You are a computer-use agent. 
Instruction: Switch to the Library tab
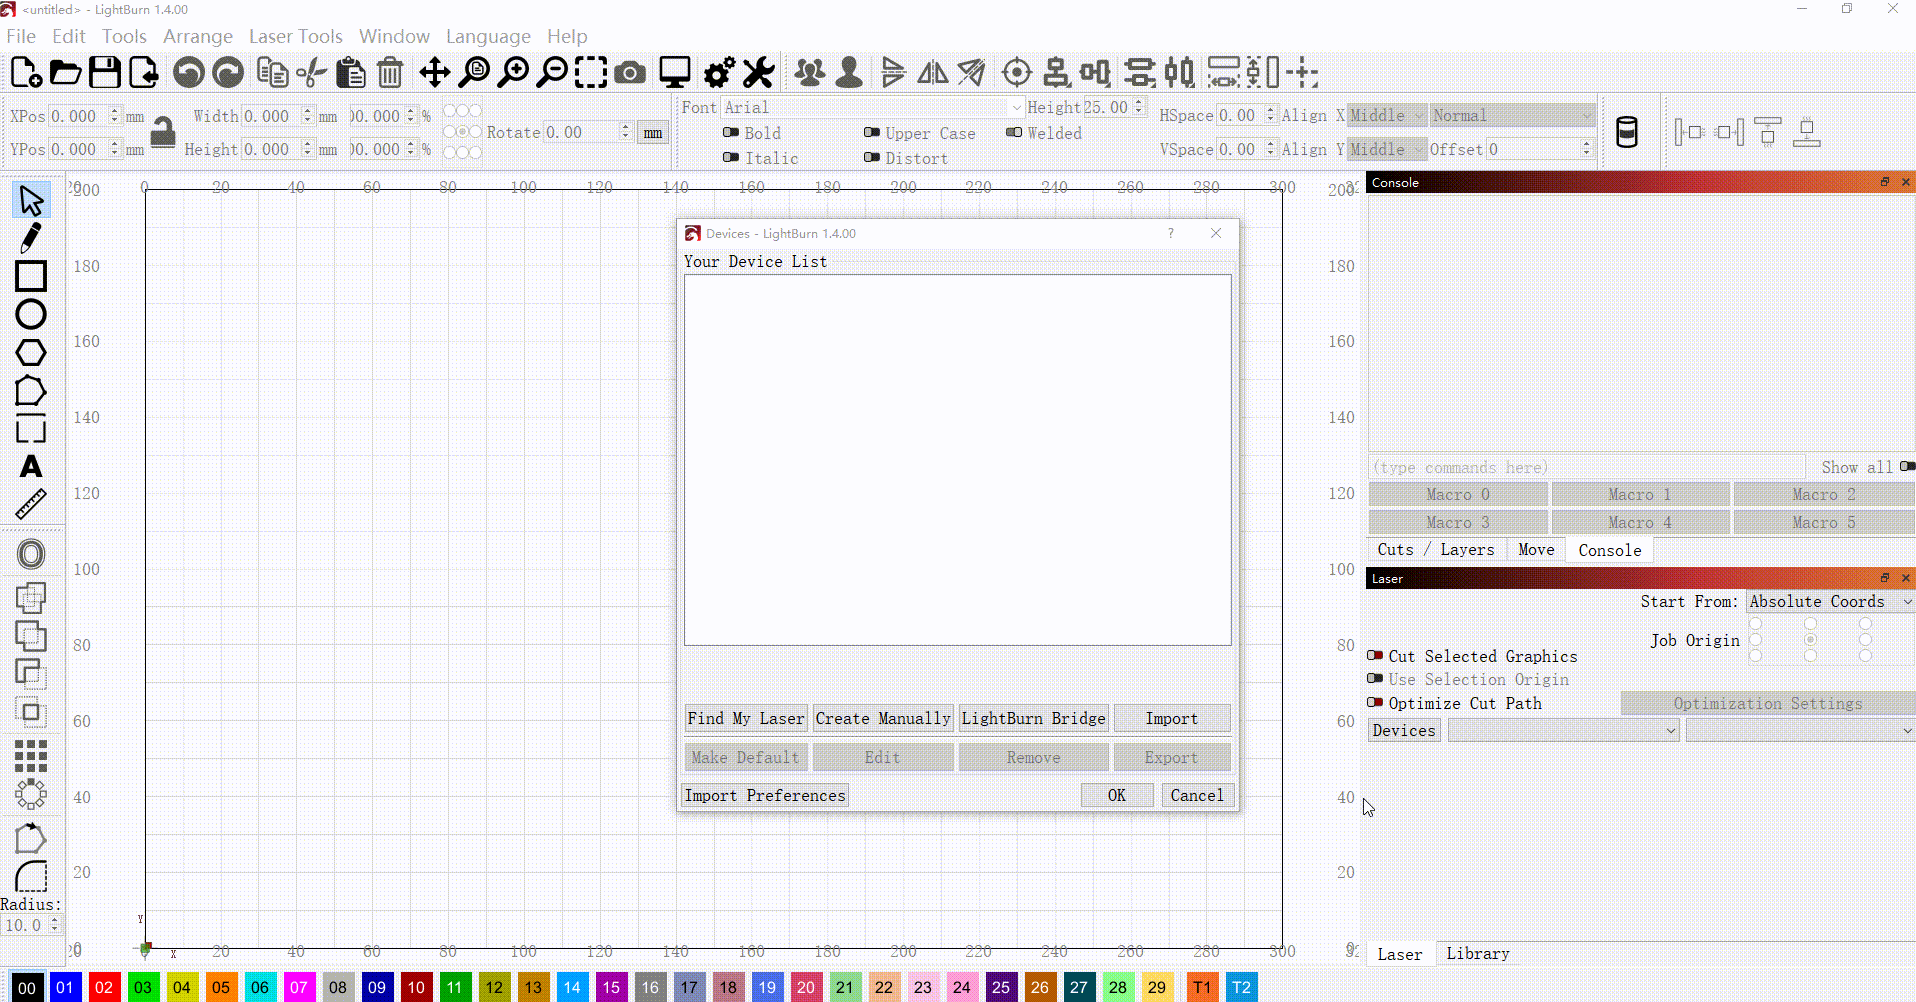click(x=1477, y=954)
